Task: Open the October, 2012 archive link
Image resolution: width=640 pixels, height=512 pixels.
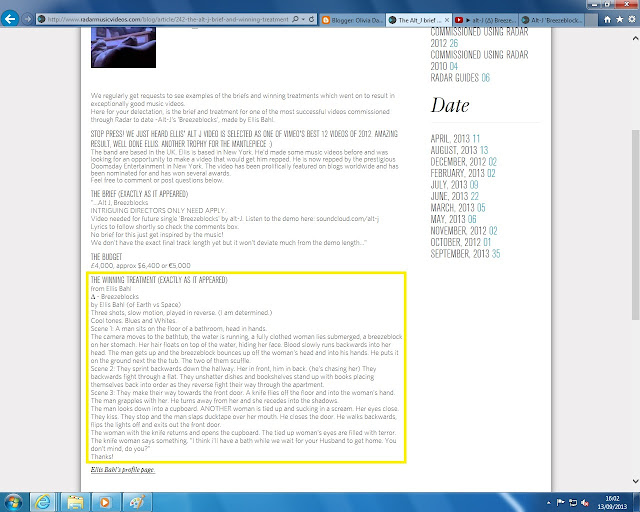Action: [461, 242]
